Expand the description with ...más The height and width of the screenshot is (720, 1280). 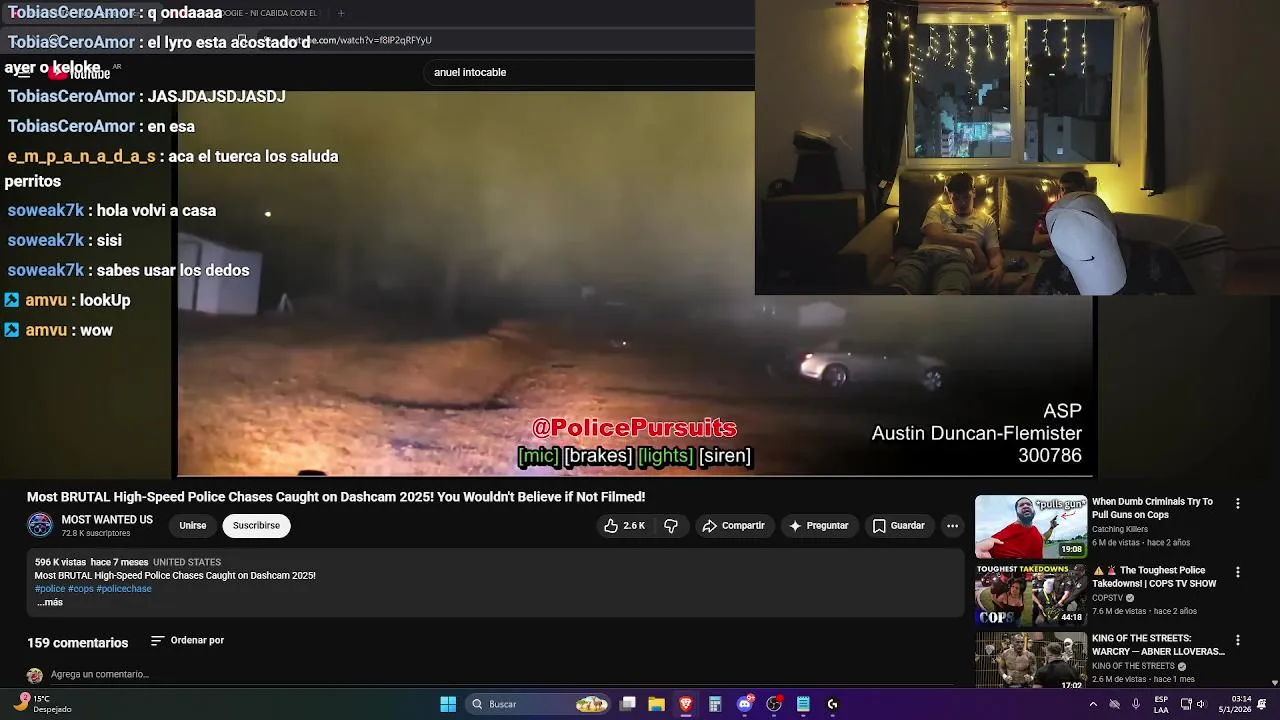50,603
